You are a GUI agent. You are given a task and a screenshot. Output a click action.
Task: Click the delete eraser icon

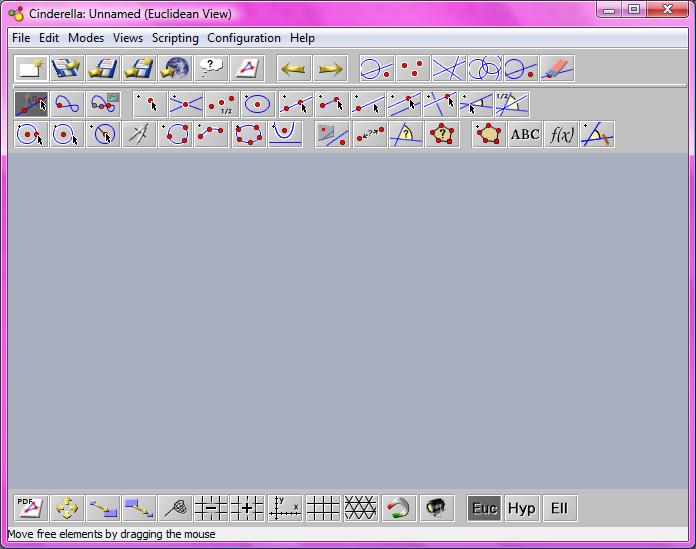pos(557,68)
